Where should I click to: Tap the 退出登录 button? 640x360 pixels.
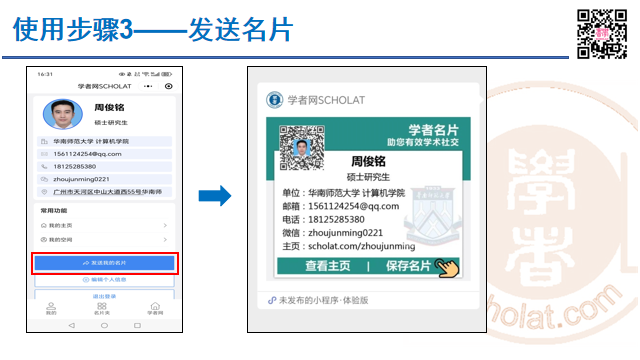[104, 295]
